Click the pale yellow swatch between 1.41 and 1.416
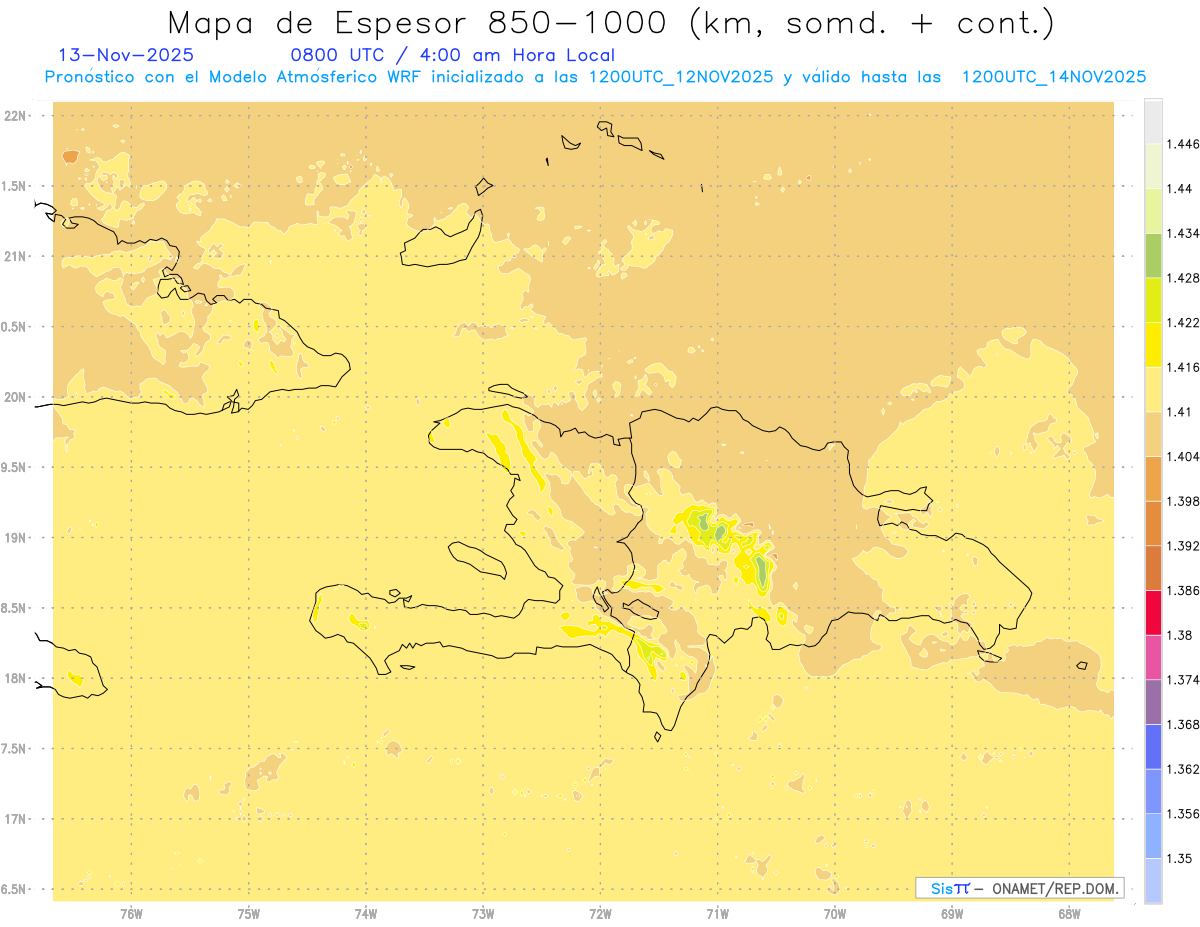The height and width of the screenshot is (927, 1200). [x=1153, y=389]
